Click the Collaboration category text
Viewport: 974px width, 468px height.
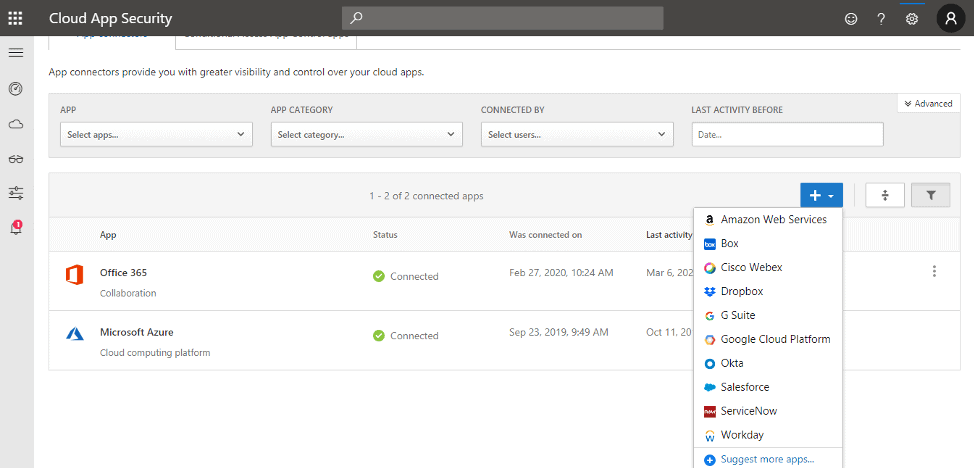[128, 293]
